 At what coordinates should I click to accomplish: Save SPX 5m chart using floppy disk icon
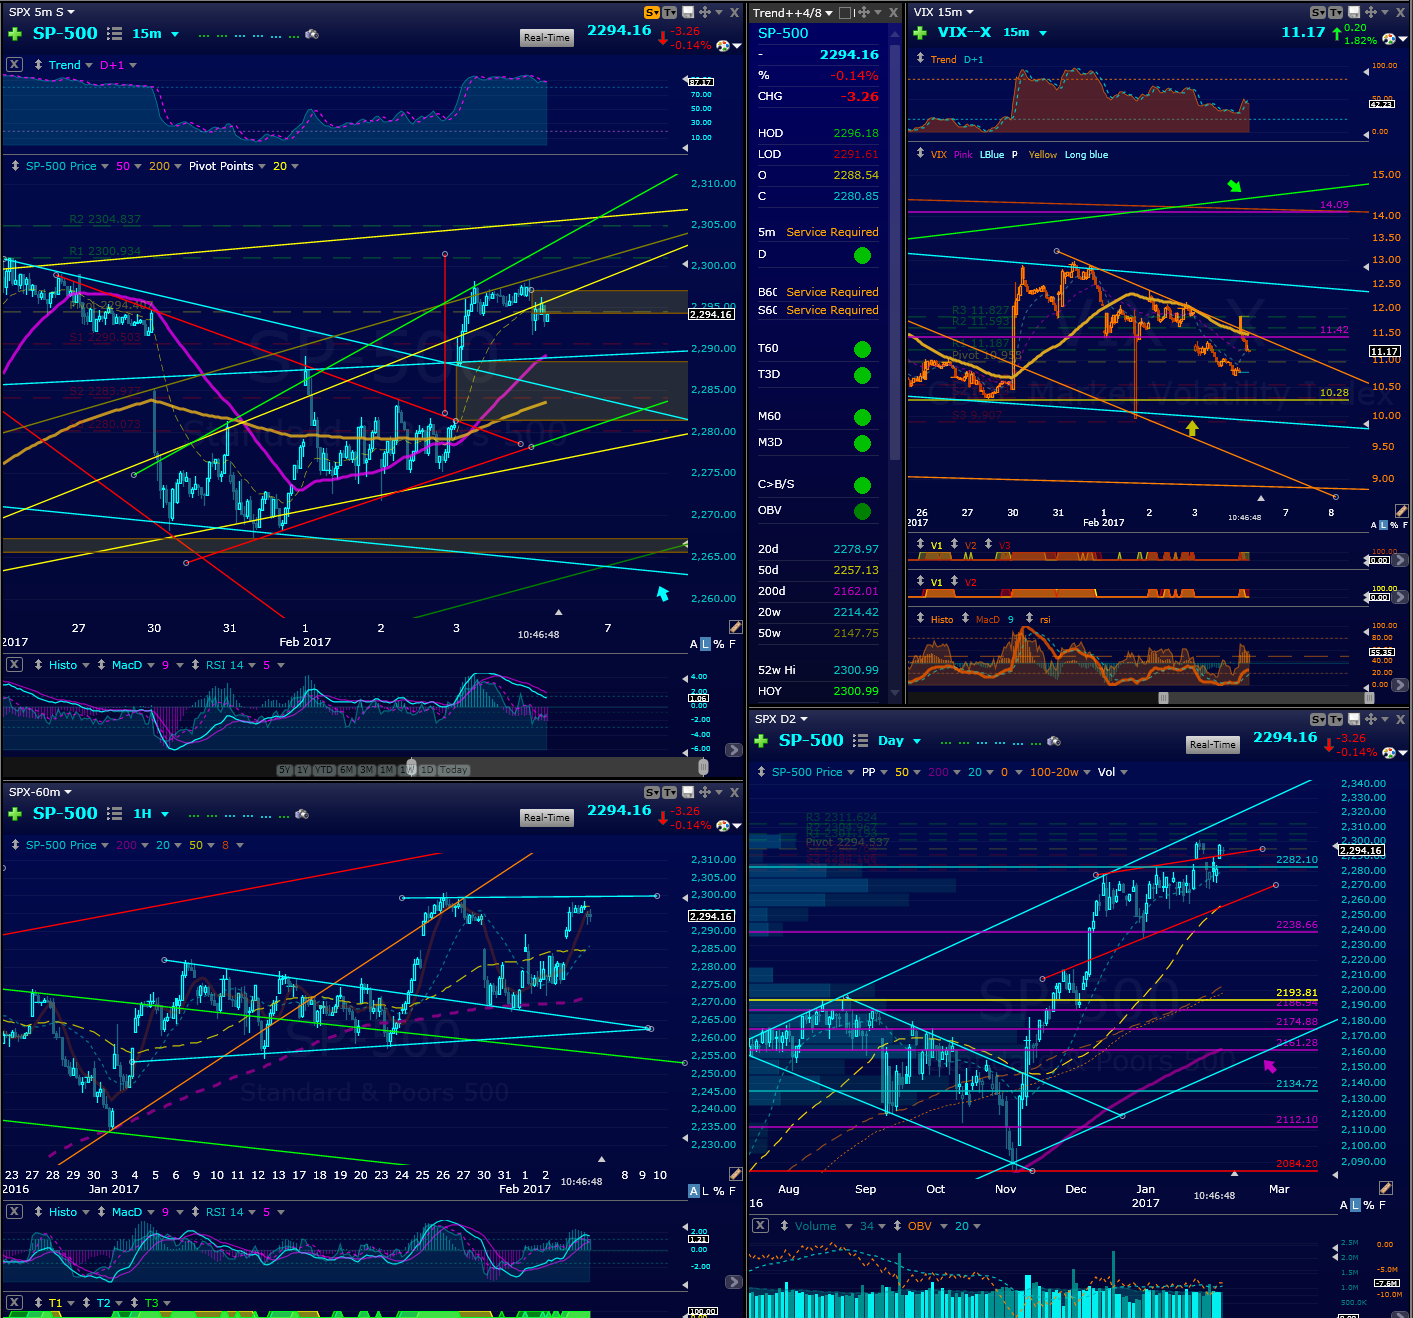coord(688,12)
